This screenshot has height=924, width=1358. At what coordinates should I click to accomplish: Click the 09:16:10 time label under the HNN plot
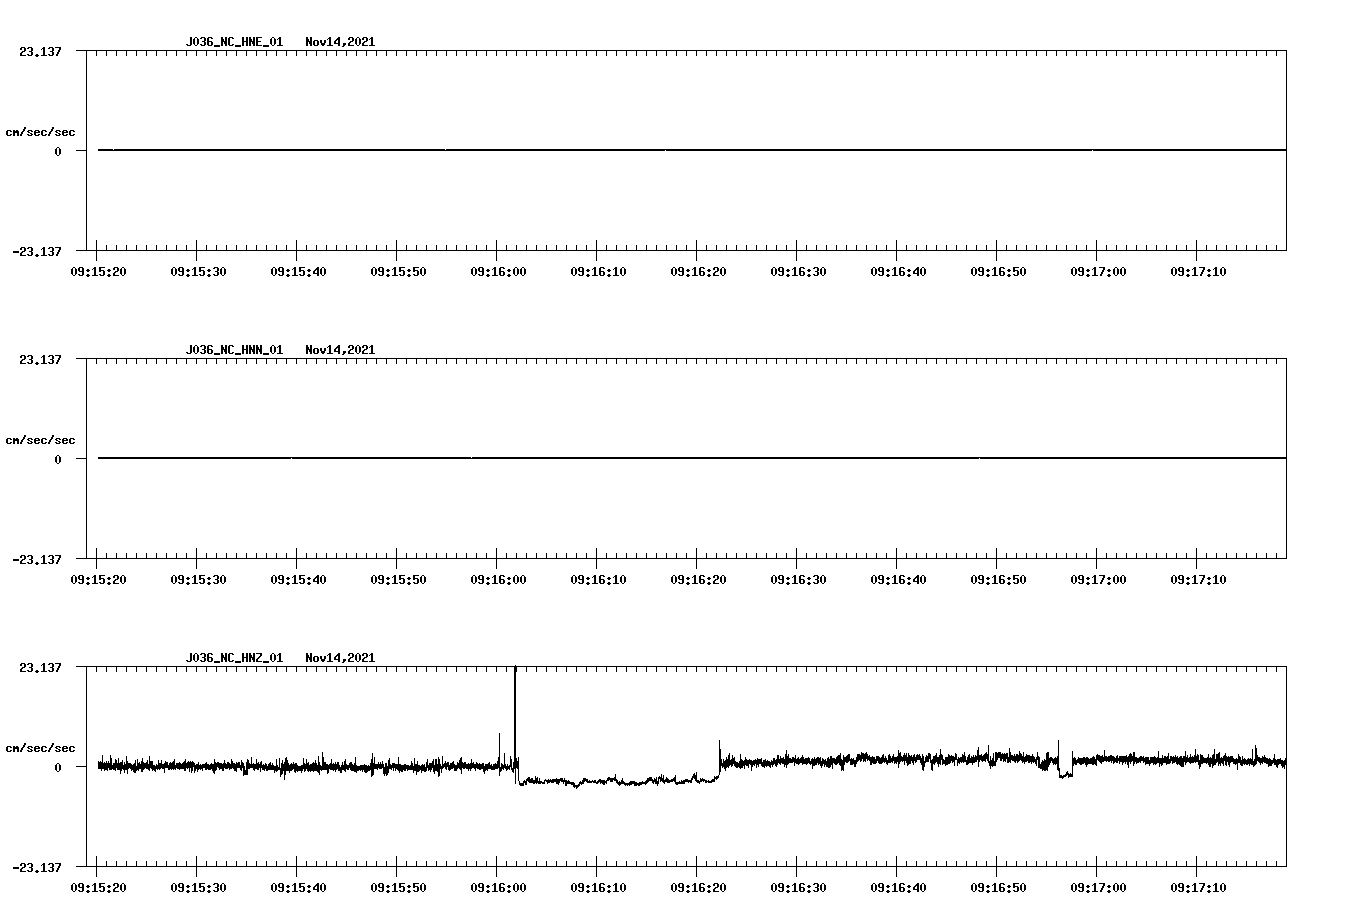tap(598, 580)
